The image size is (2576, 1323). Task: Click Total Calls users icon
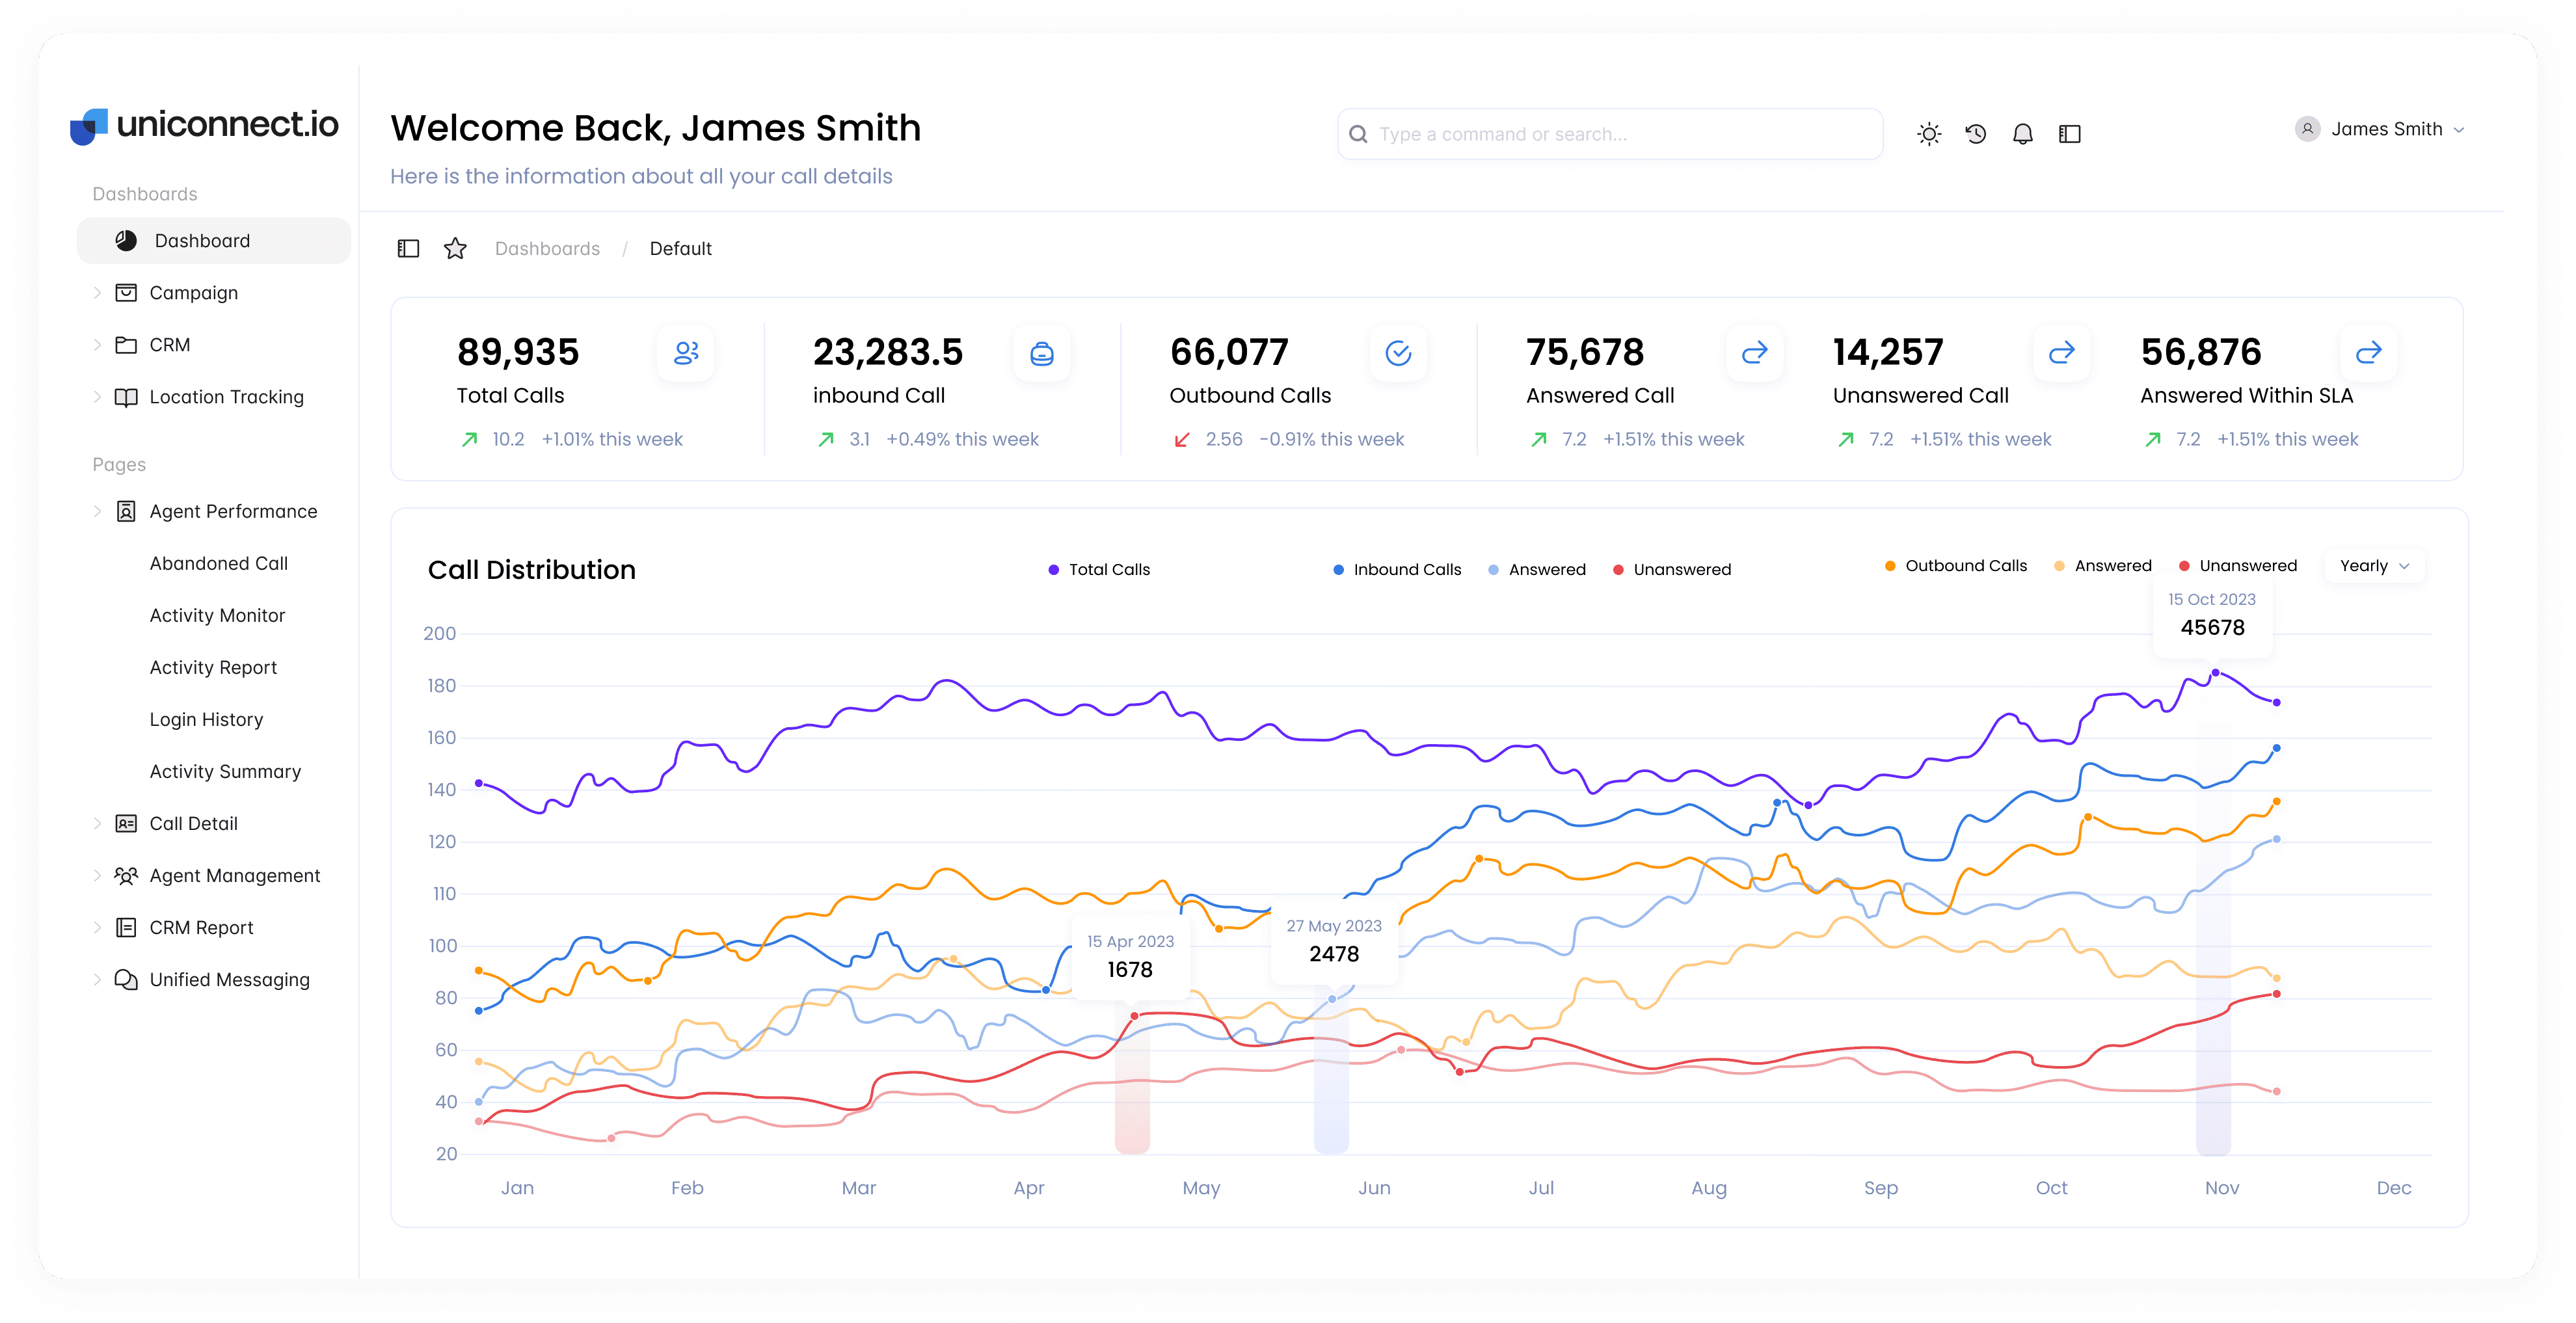coord(686,352)
